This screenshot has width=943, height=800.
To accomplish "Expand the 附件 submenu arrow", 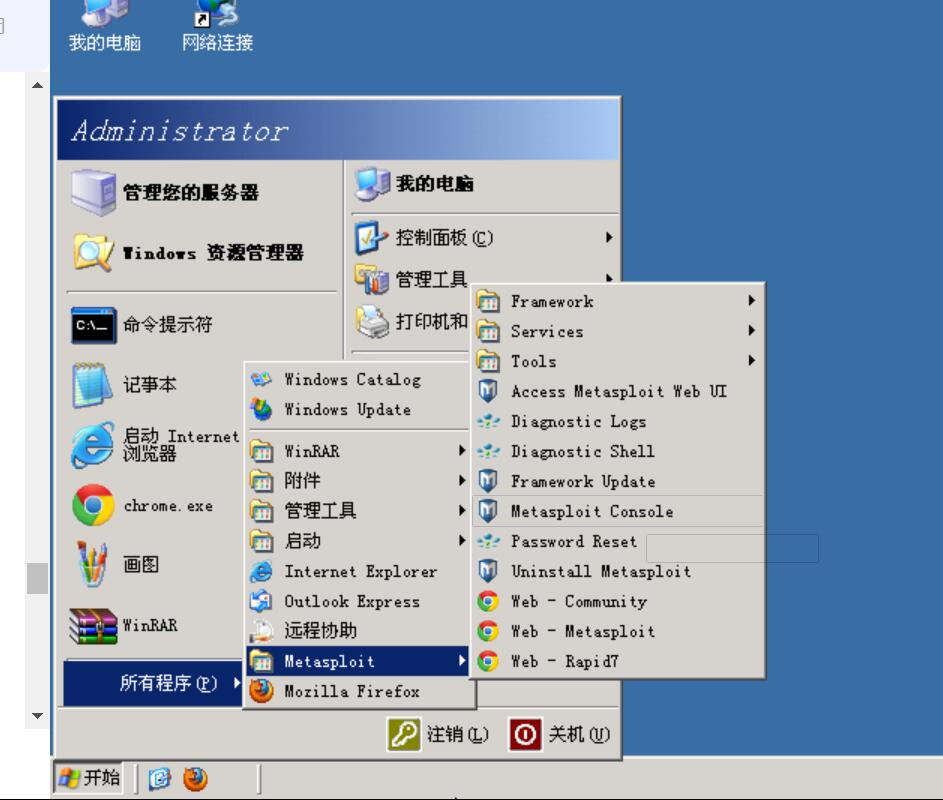I will 461,480.
